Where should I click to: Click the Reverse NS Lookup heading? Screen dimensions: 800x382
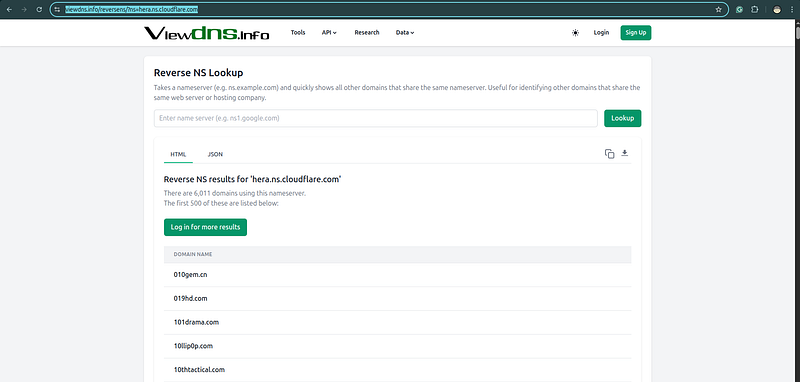198,72
